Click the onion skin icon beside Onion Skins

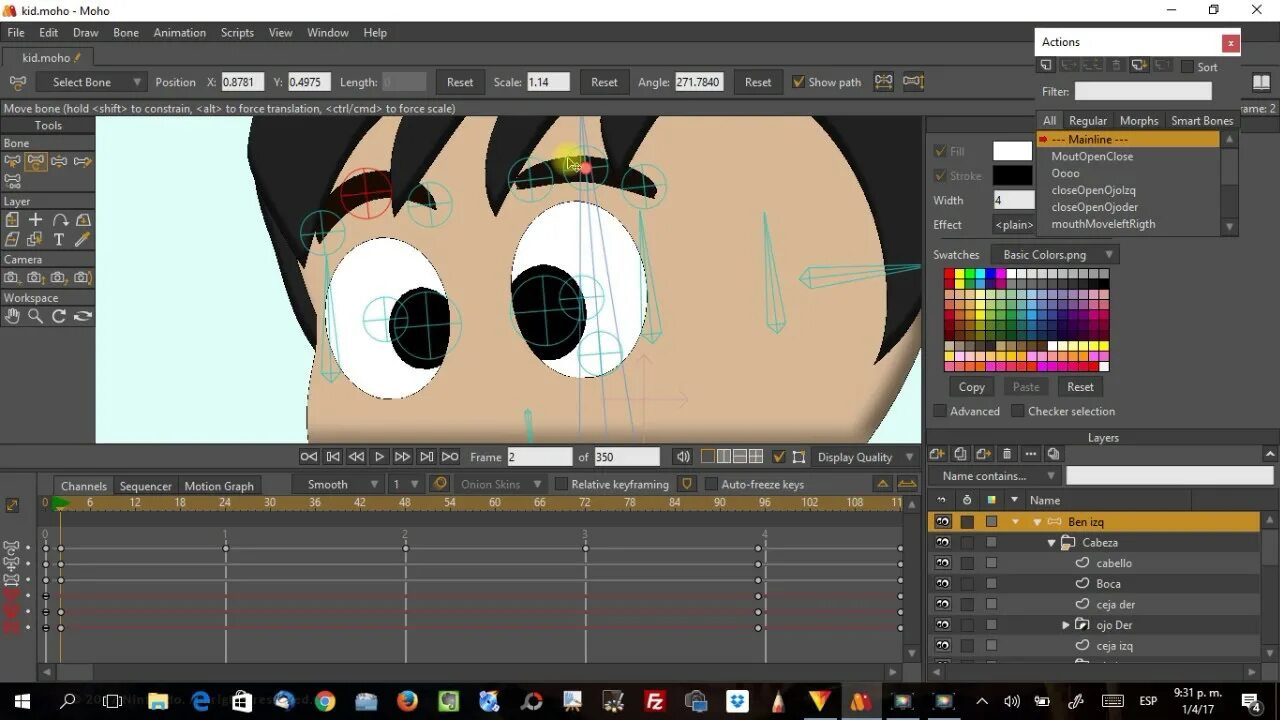[439, 484]
